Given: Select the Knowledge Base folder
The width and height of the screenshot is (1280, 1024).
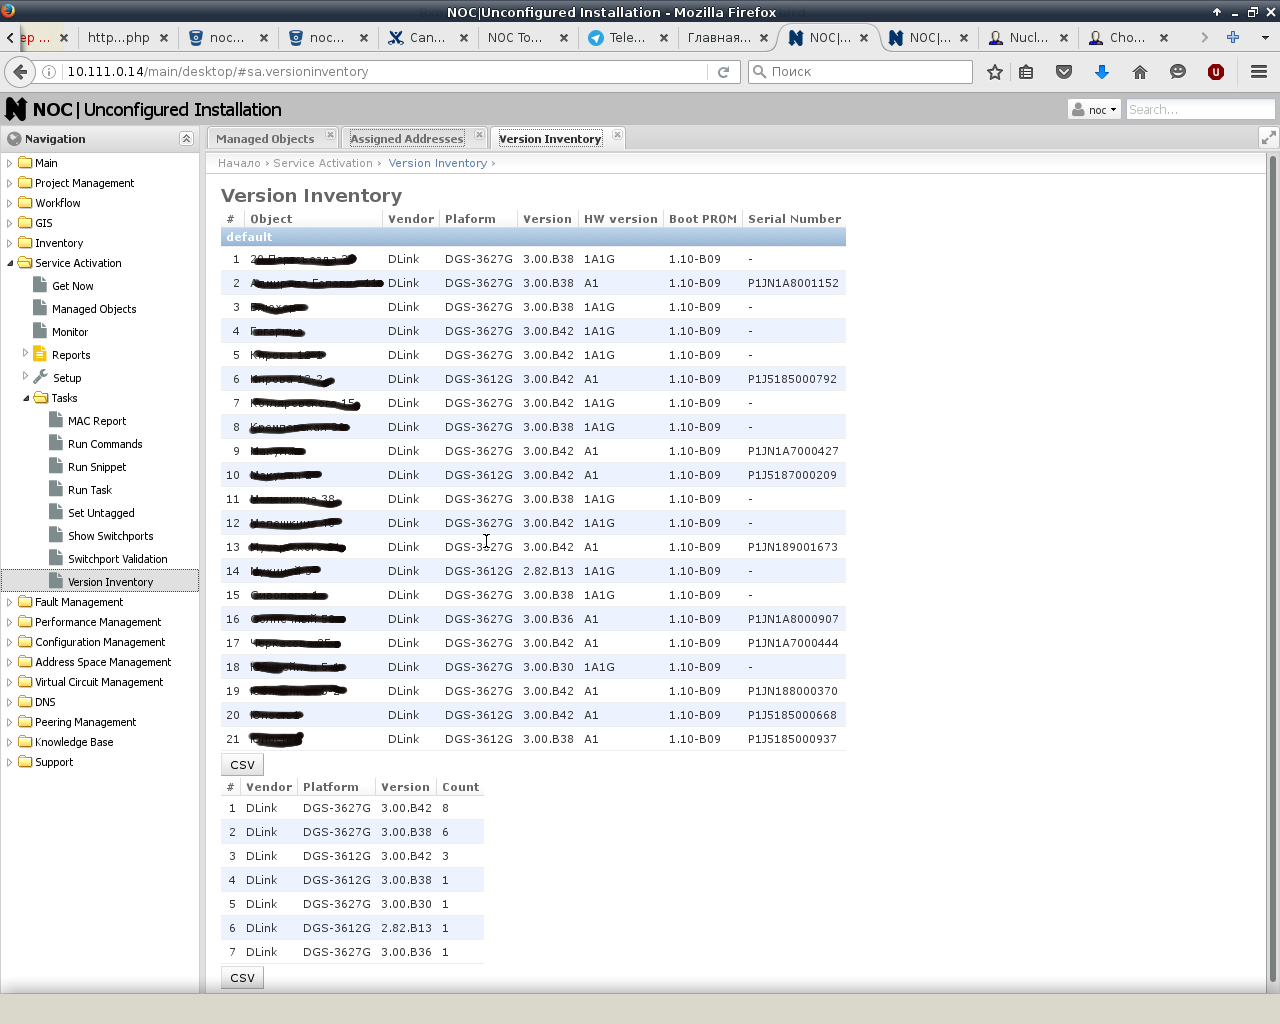Looking at the screenshot, I should 74,742.
